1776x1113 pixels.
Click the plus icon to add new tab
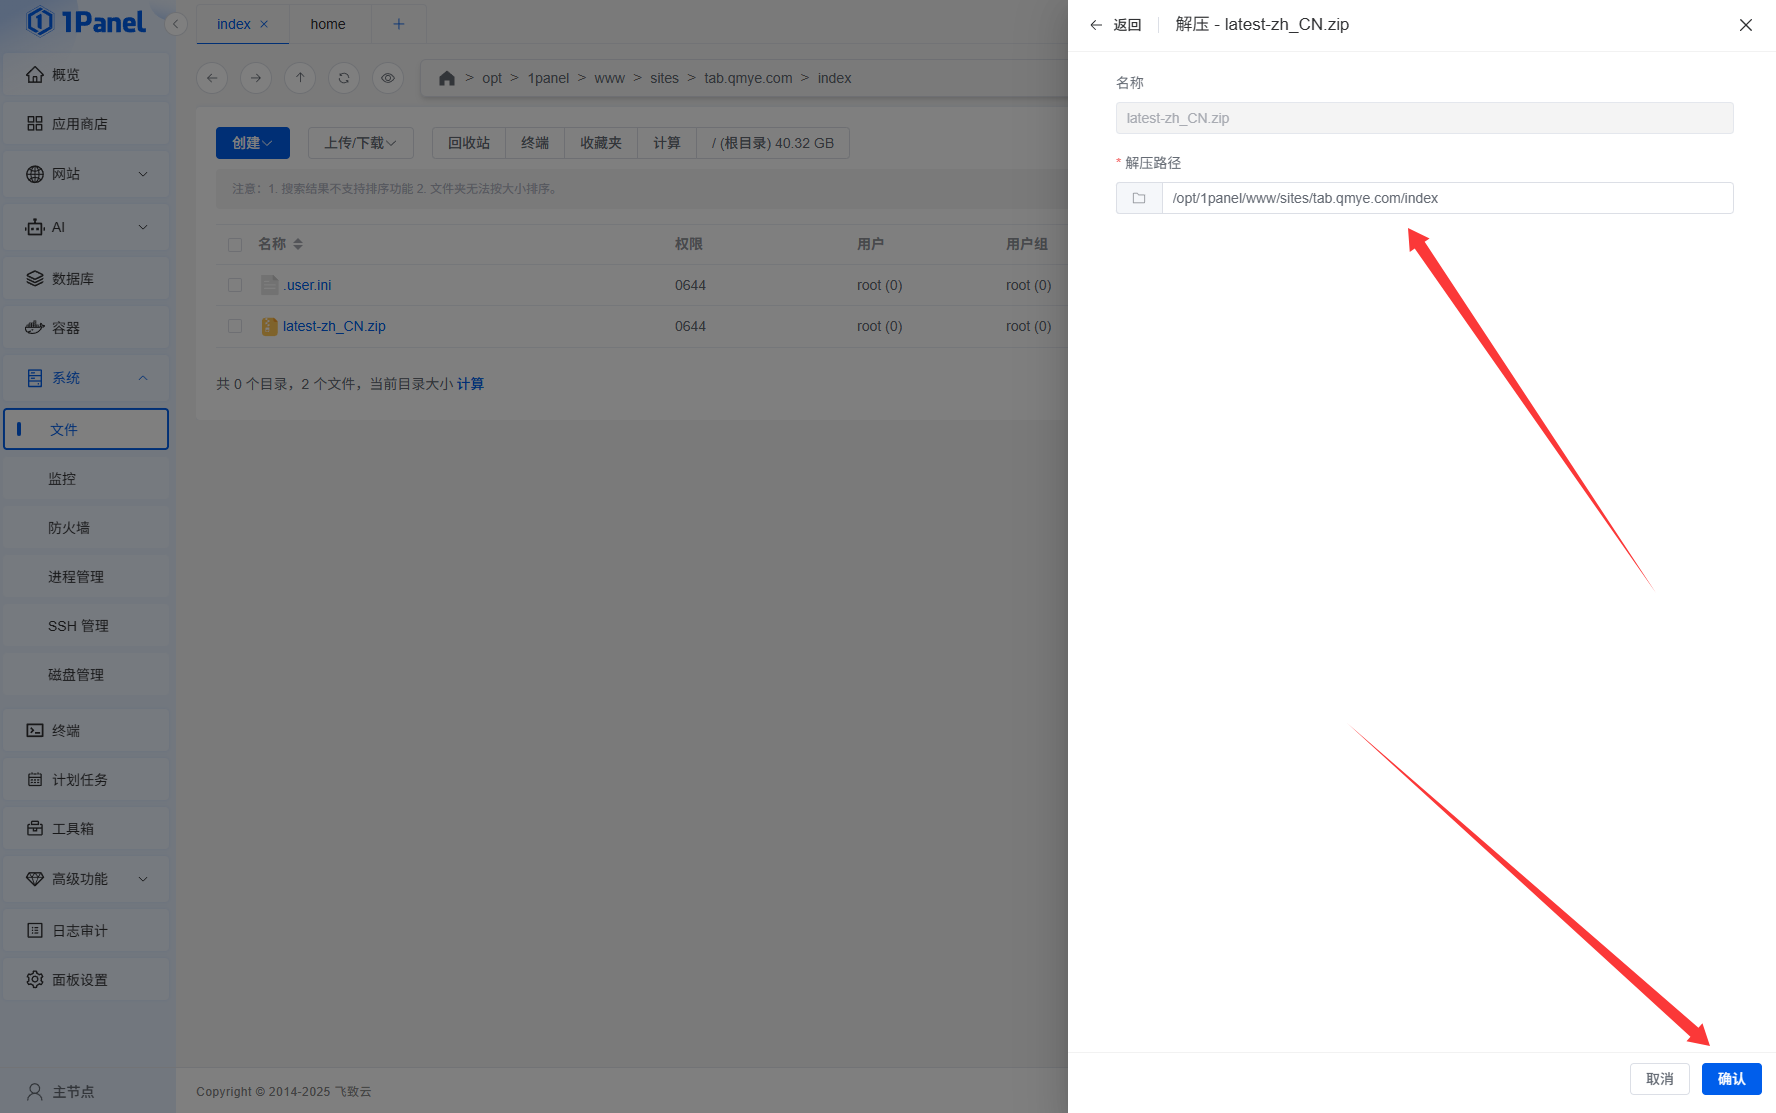point(399,24)
